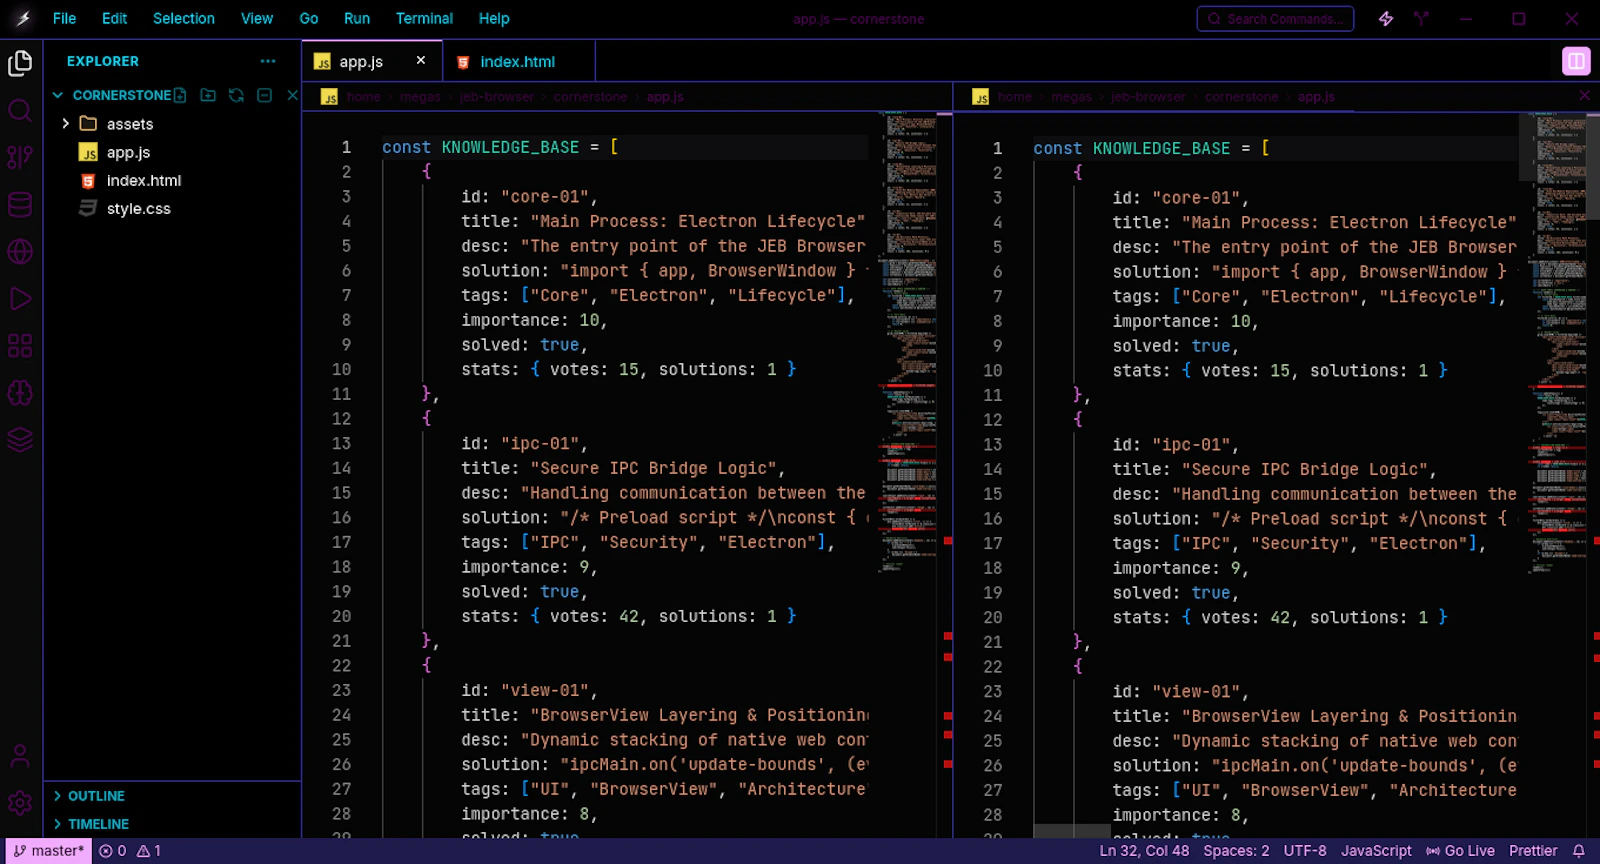
Task: Open the Selection menu
Action: [183, 18]
